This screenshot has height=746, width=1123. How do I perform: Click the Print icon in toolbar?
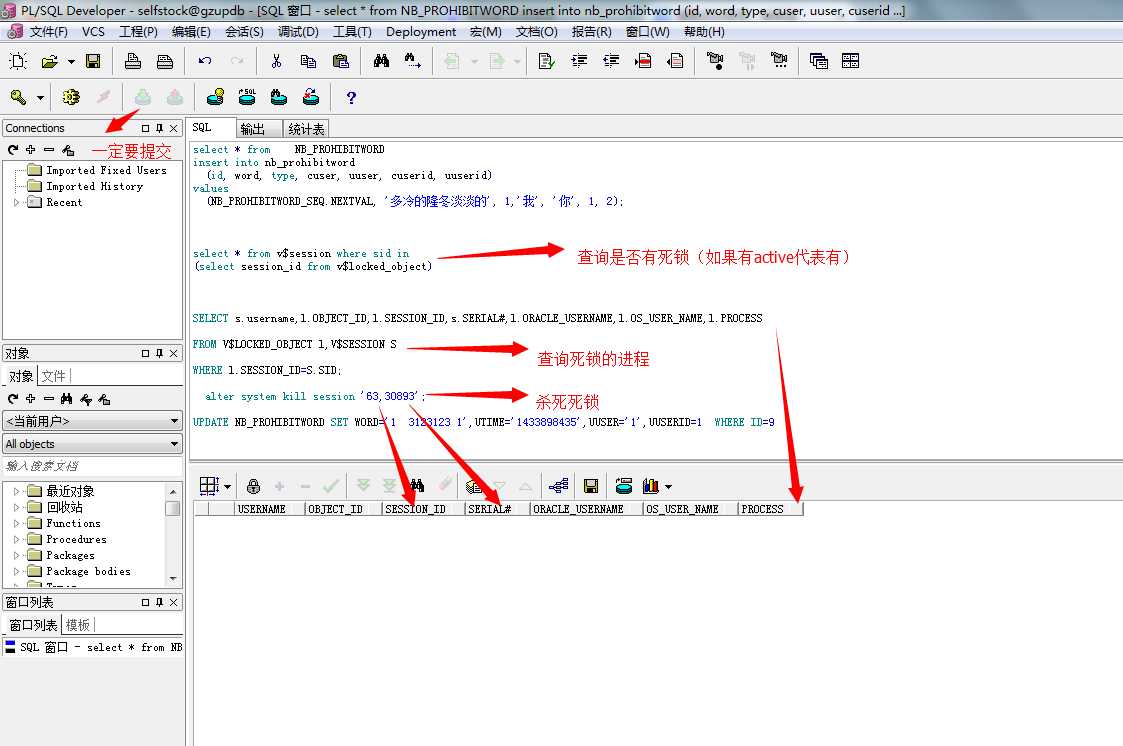tap(132, 61)
